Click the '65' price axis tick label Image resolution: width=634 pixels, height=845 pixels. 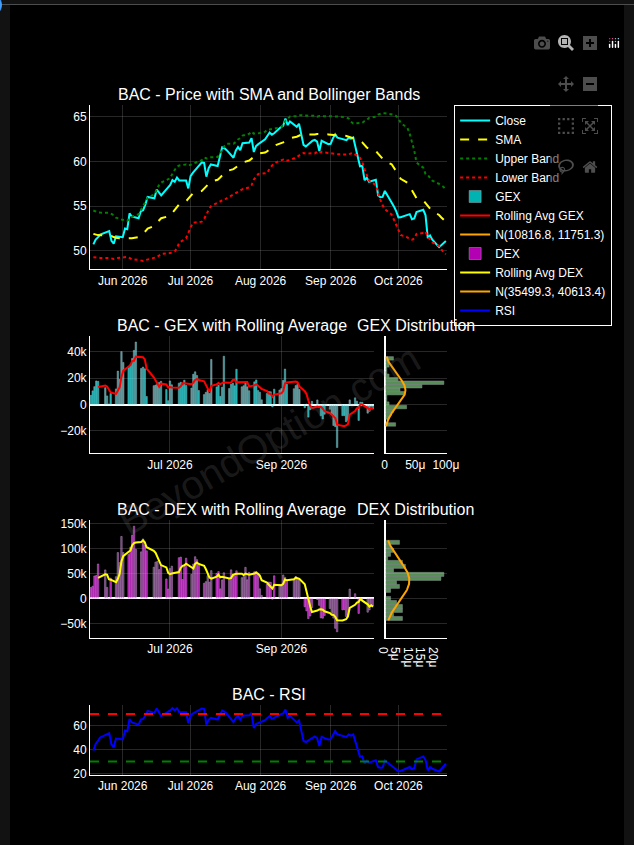(x=80, y=117)
